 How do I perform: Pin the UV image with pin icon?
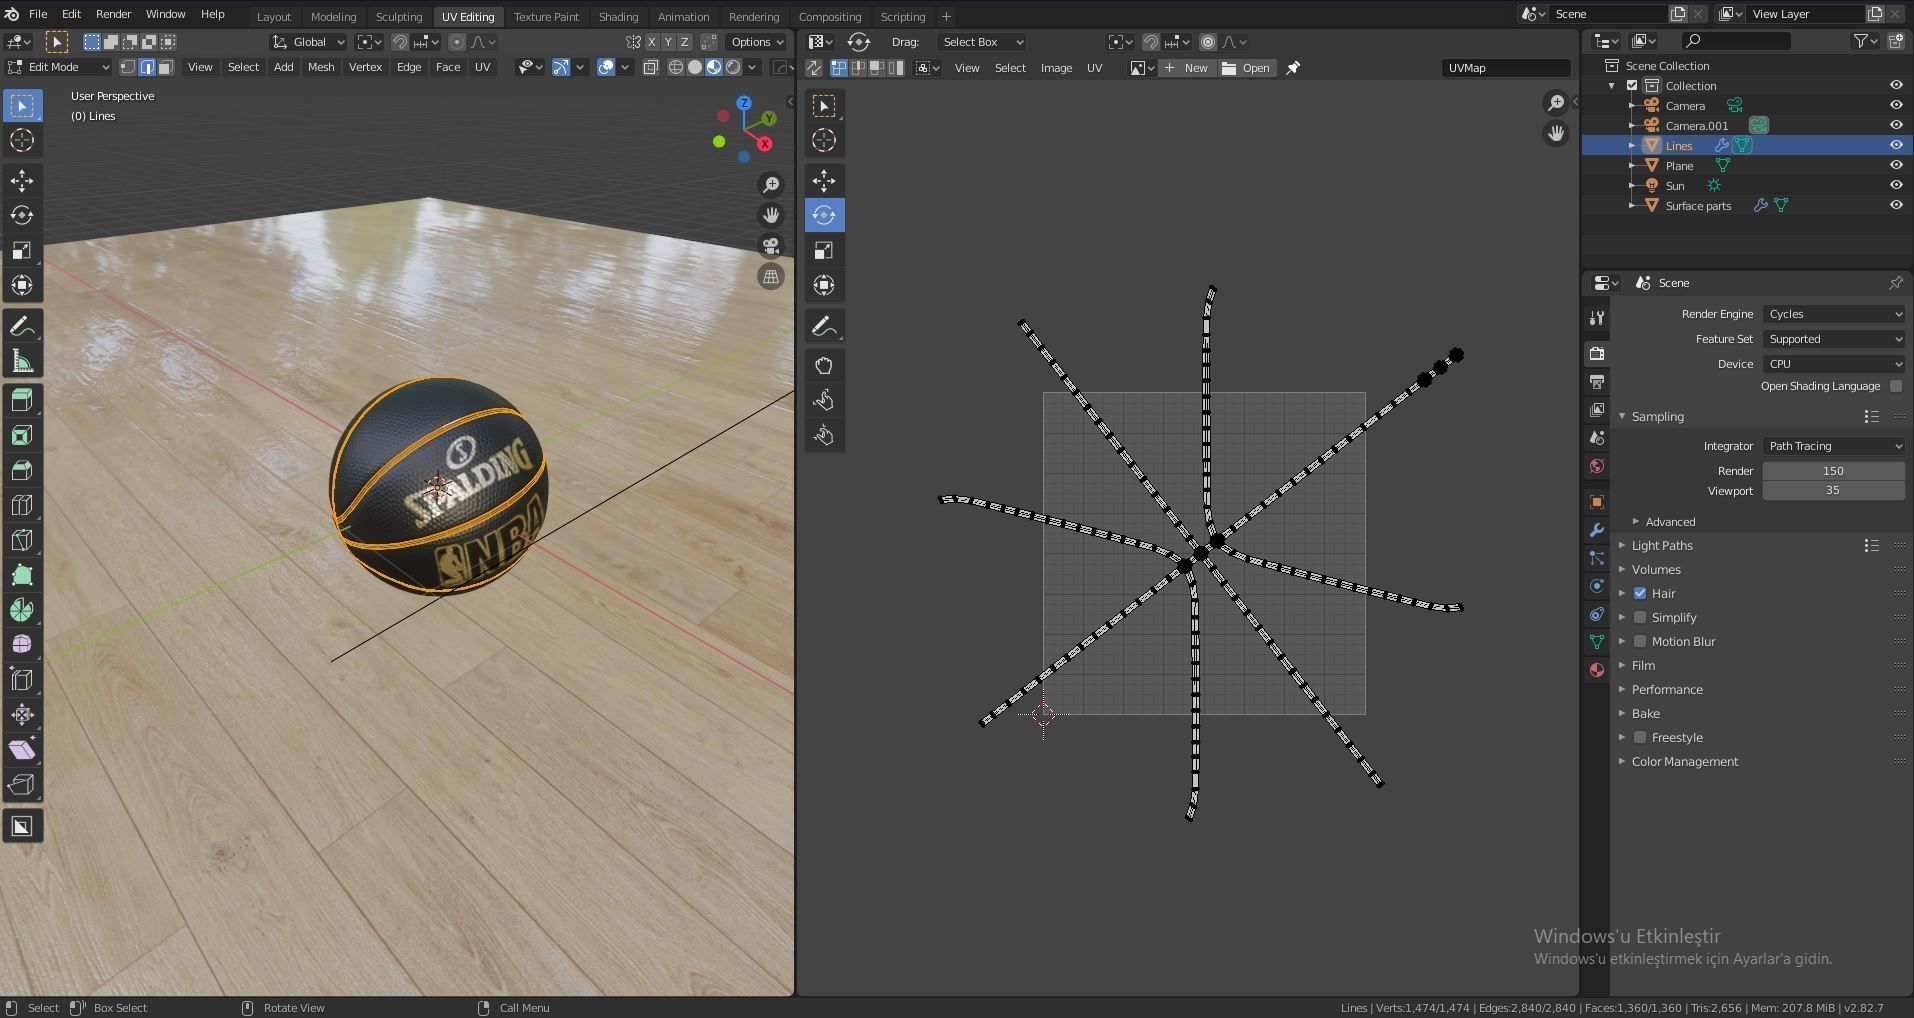pyautogui.click(x=1293, y=68)
